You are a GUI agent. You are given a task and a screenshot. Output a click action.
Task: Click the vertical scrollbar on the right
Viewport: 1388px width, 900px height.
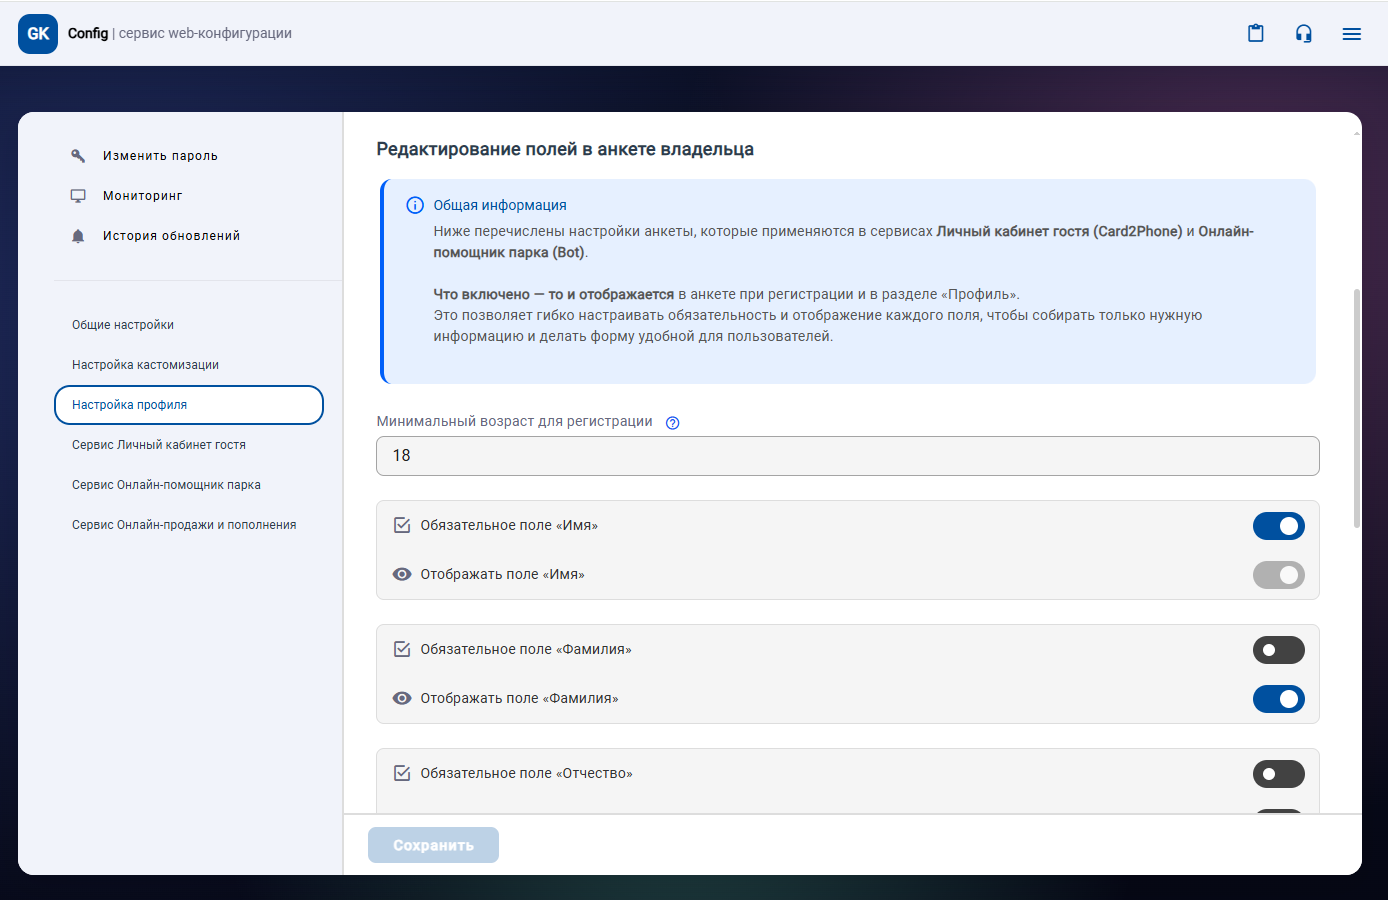[x=1356, y=408]
